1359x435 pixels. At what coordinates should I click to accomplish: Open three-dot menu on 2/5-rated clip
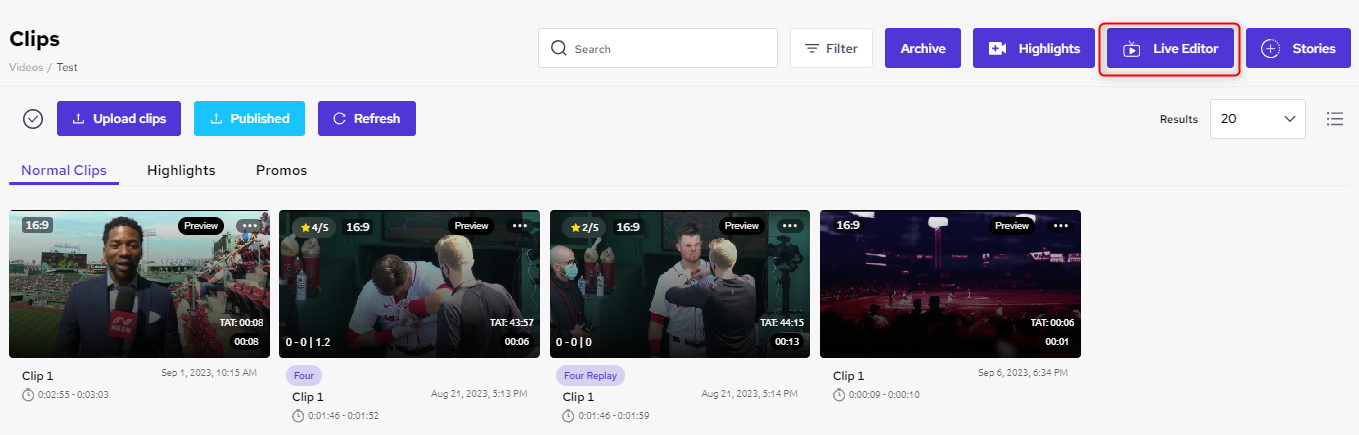[x=790, y=226]
